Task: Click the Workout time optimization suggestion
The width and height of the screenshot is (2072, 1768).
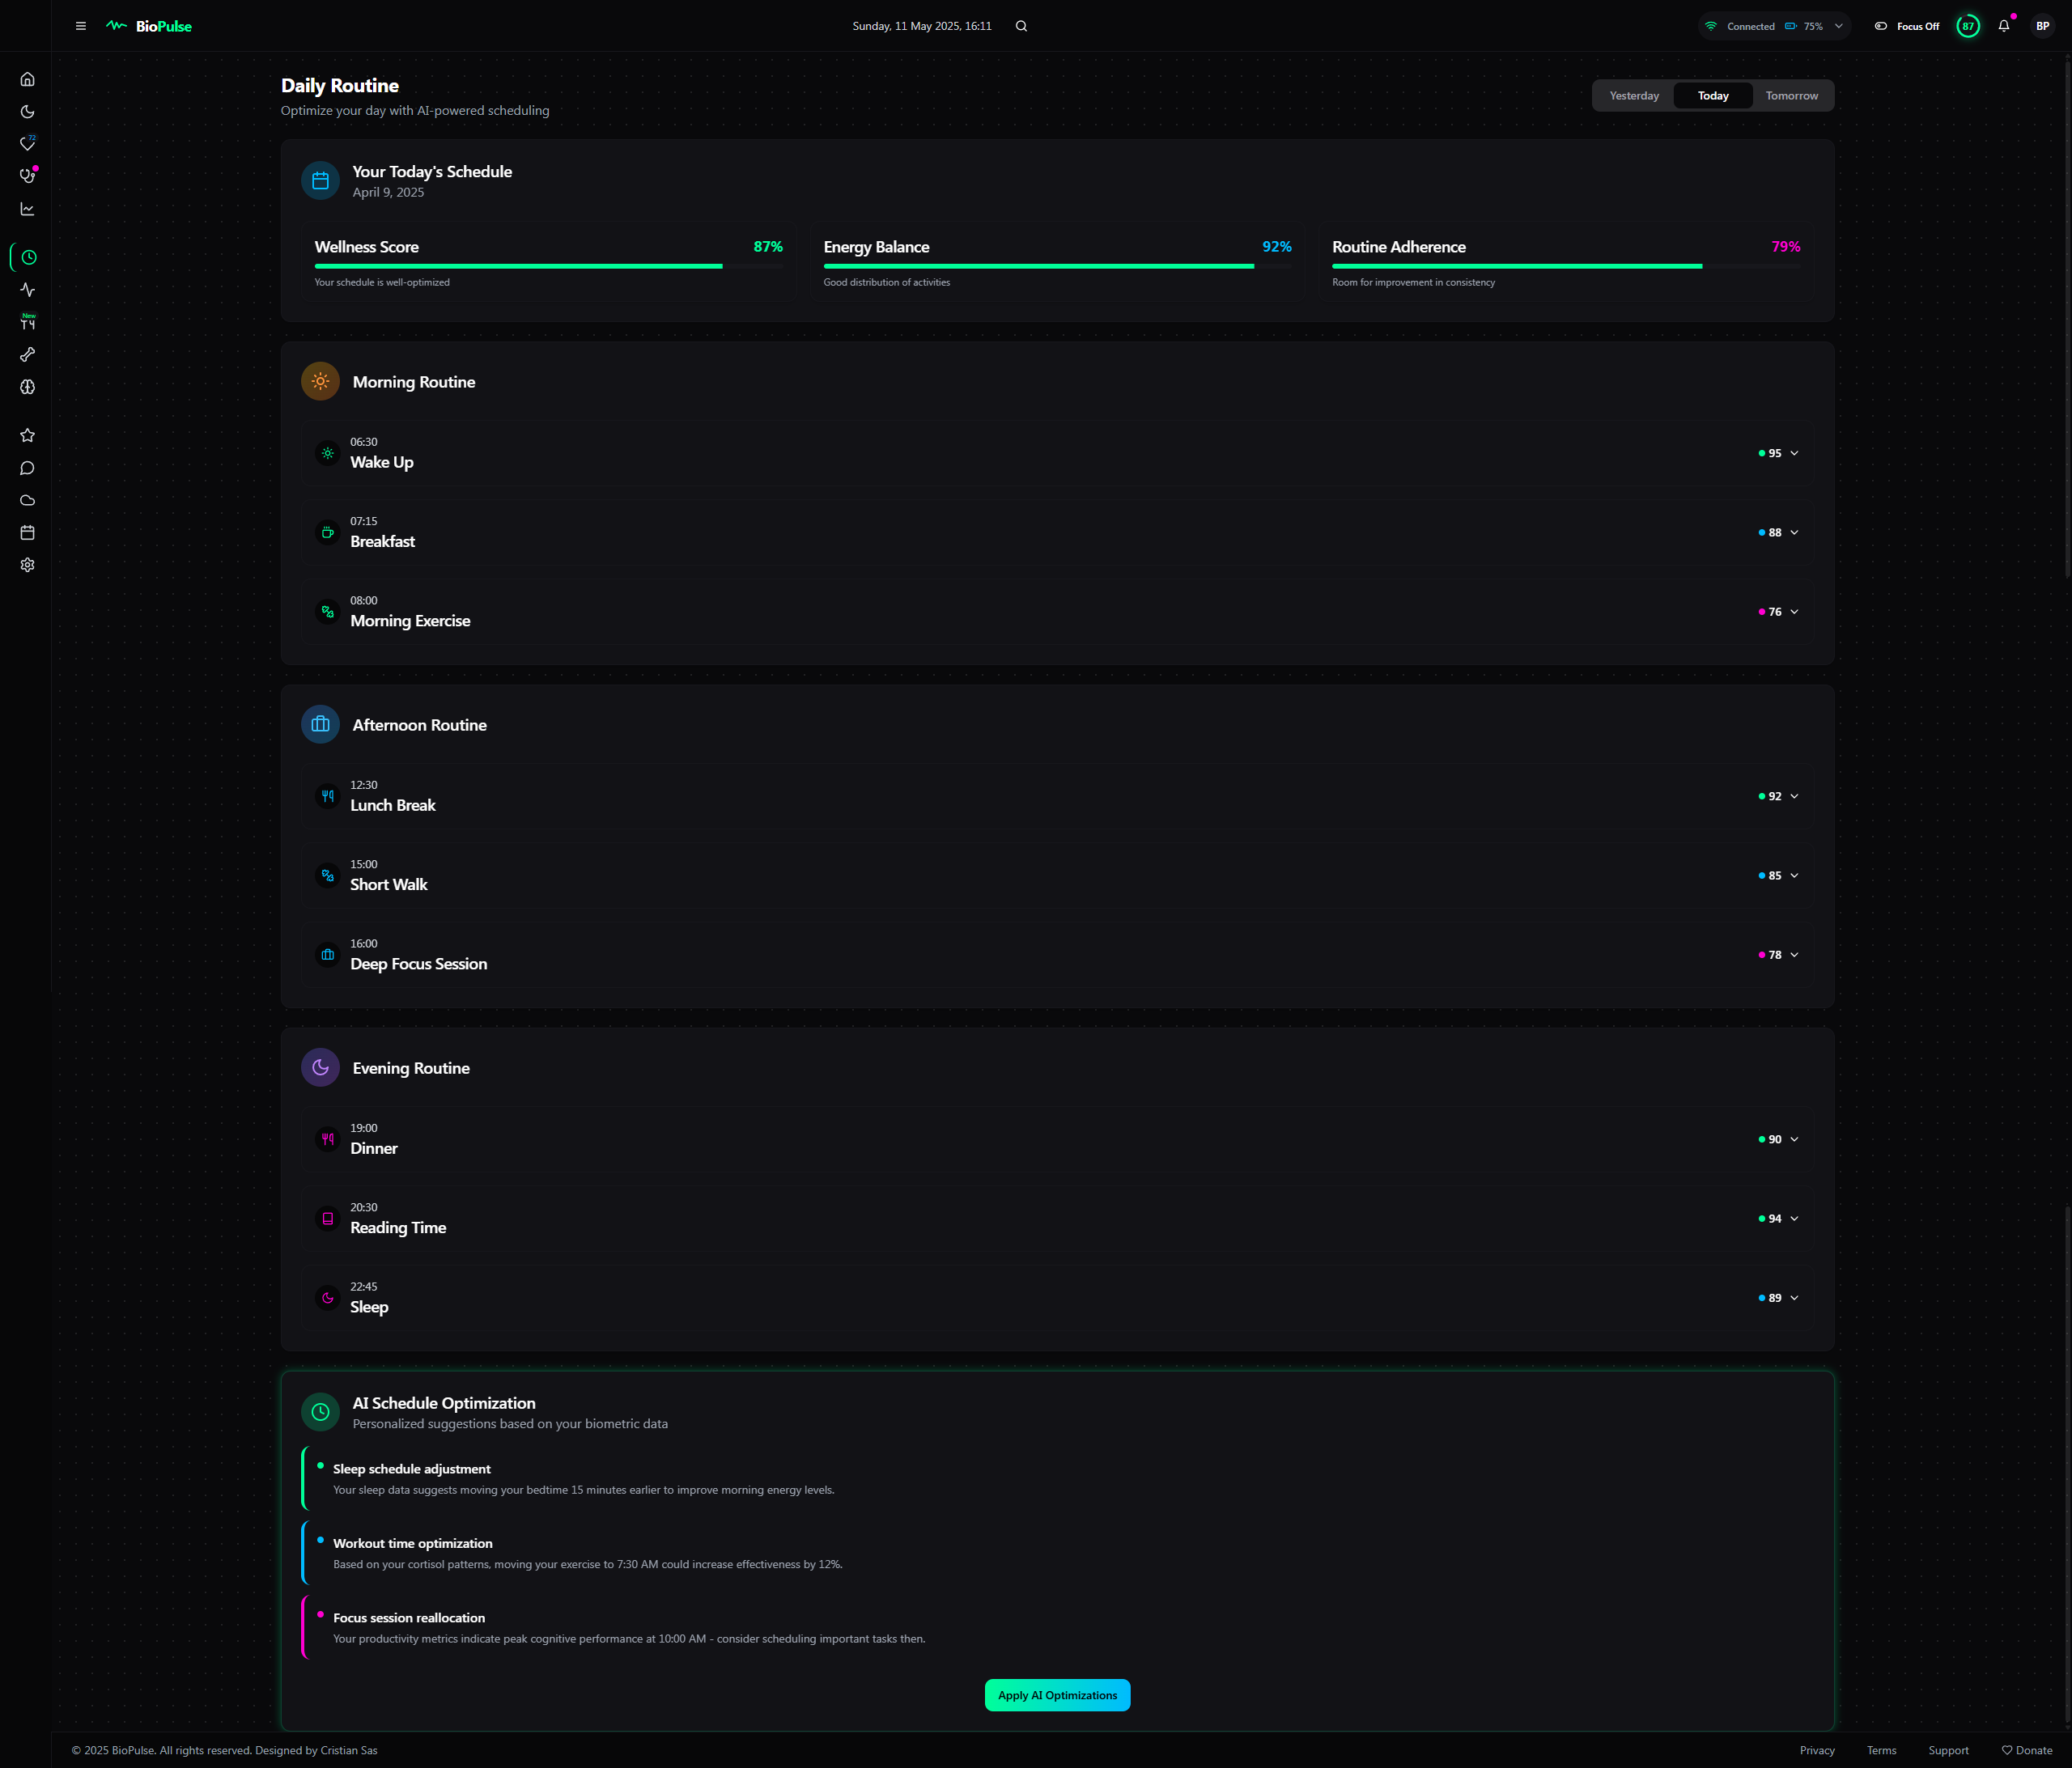Action: [x=1057, y=1553]
